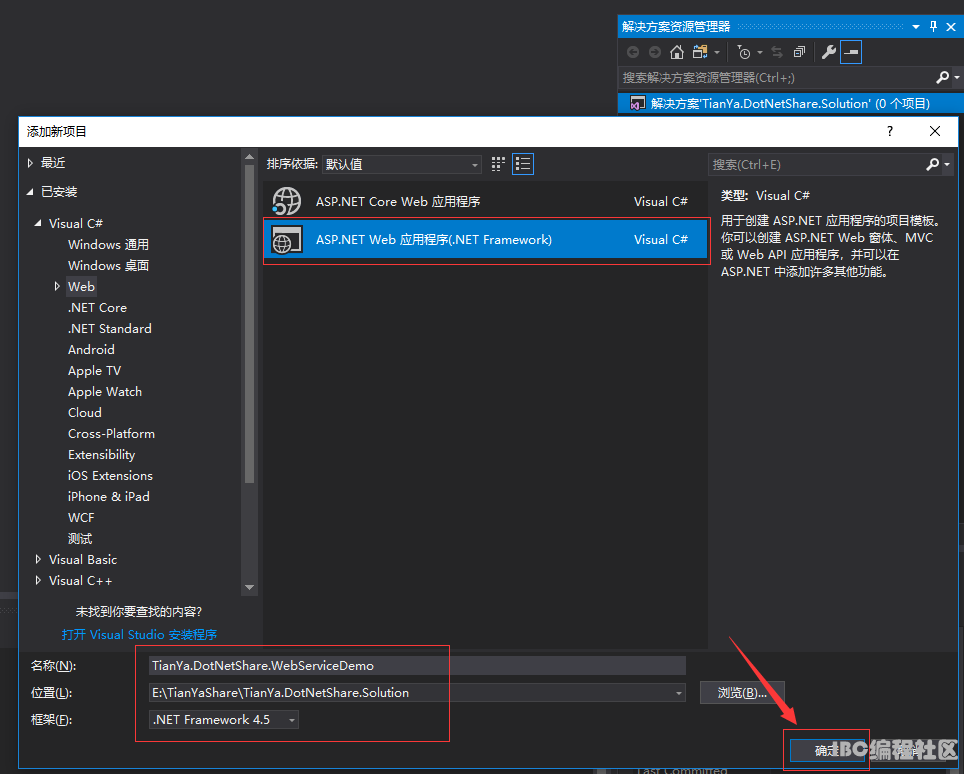Click the sync with active document icon
Image resolution: width=964 pixels, height=774 pixels.
[777, 52]
